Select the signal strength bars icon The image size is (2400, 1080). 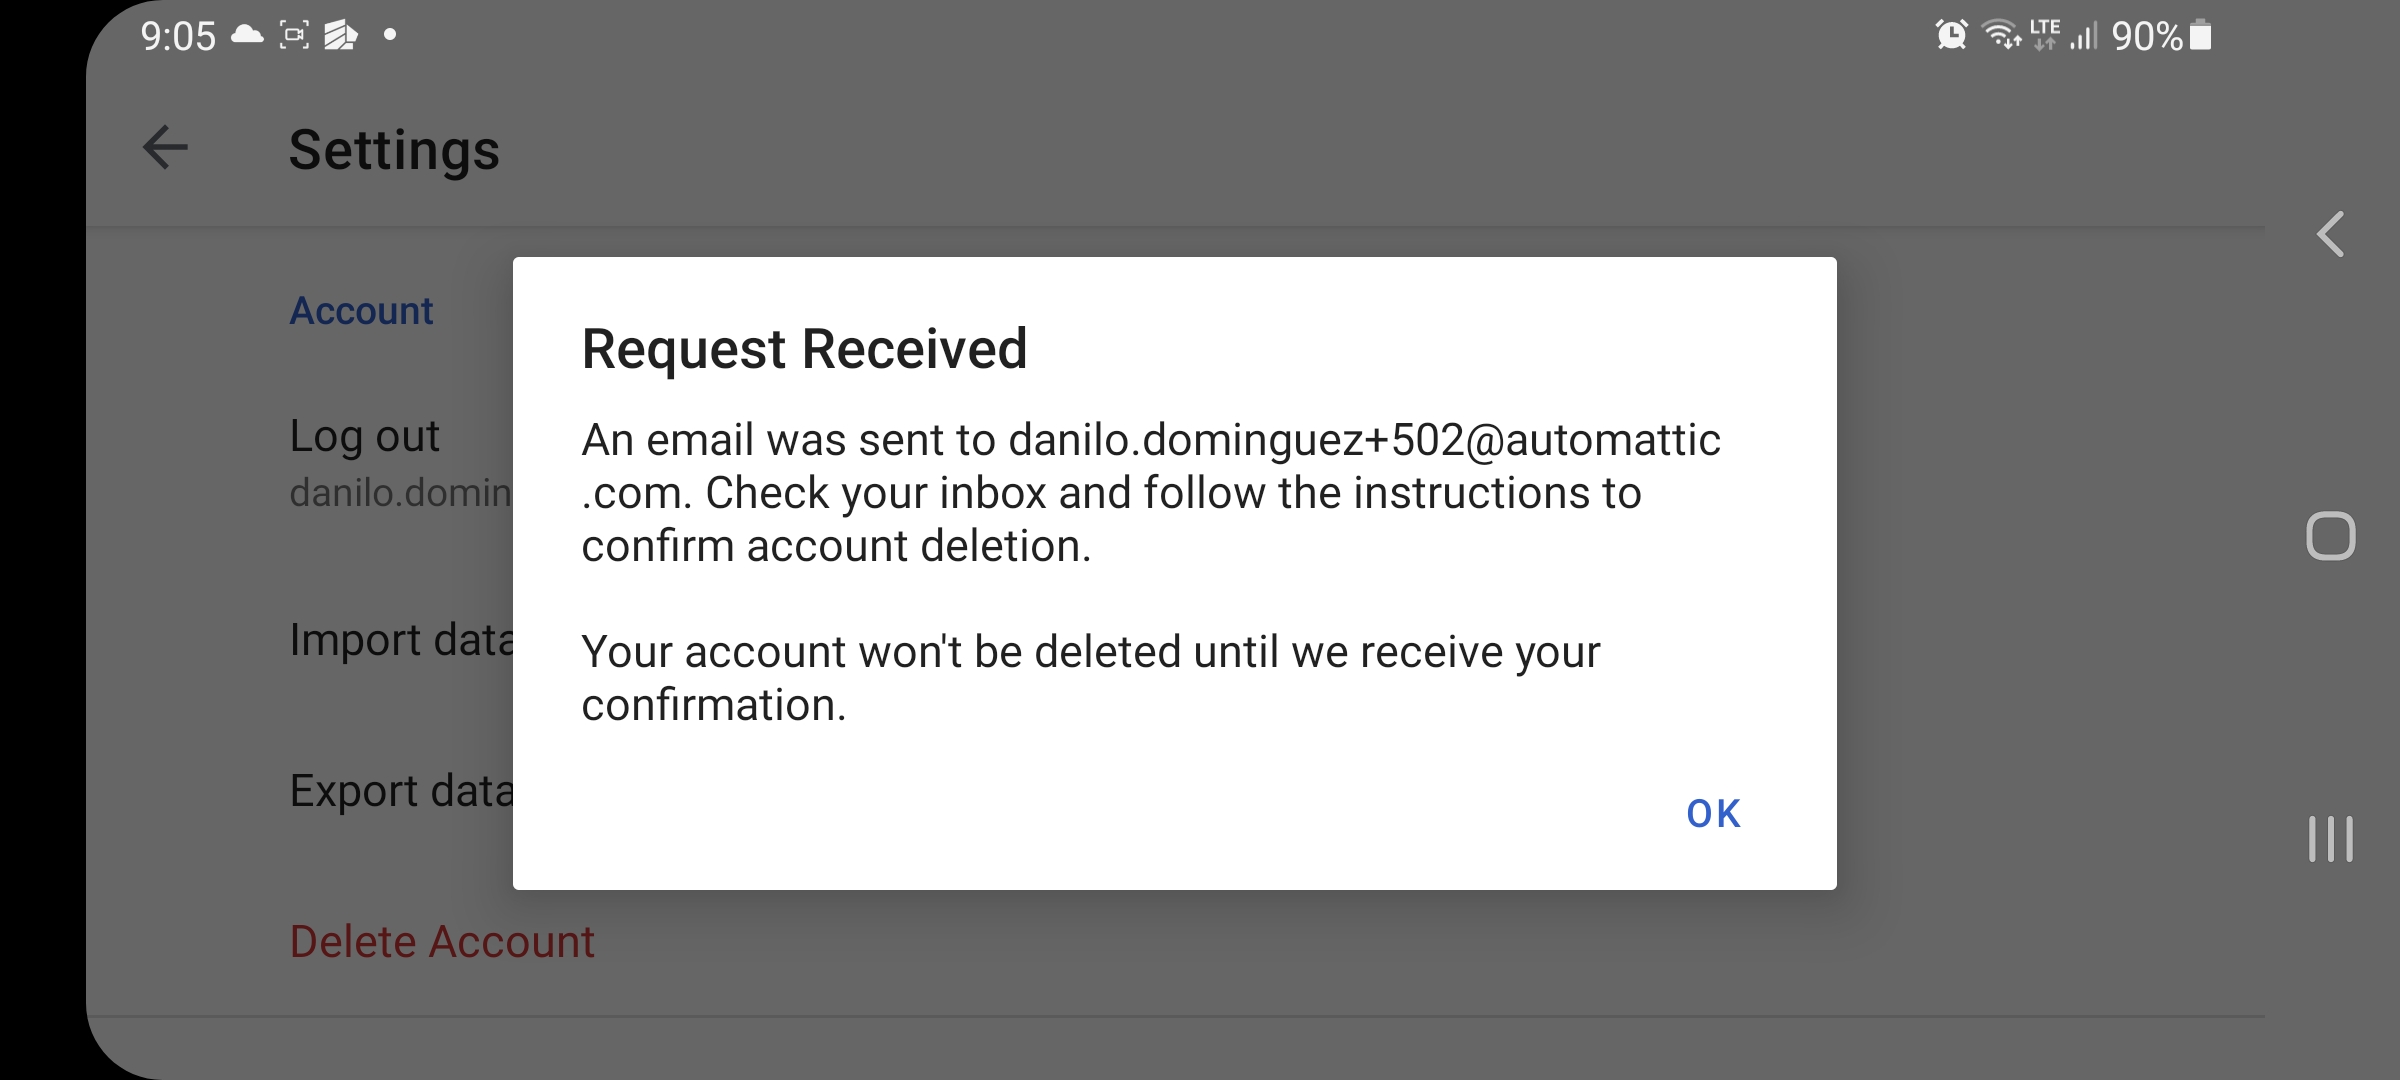2085,38
